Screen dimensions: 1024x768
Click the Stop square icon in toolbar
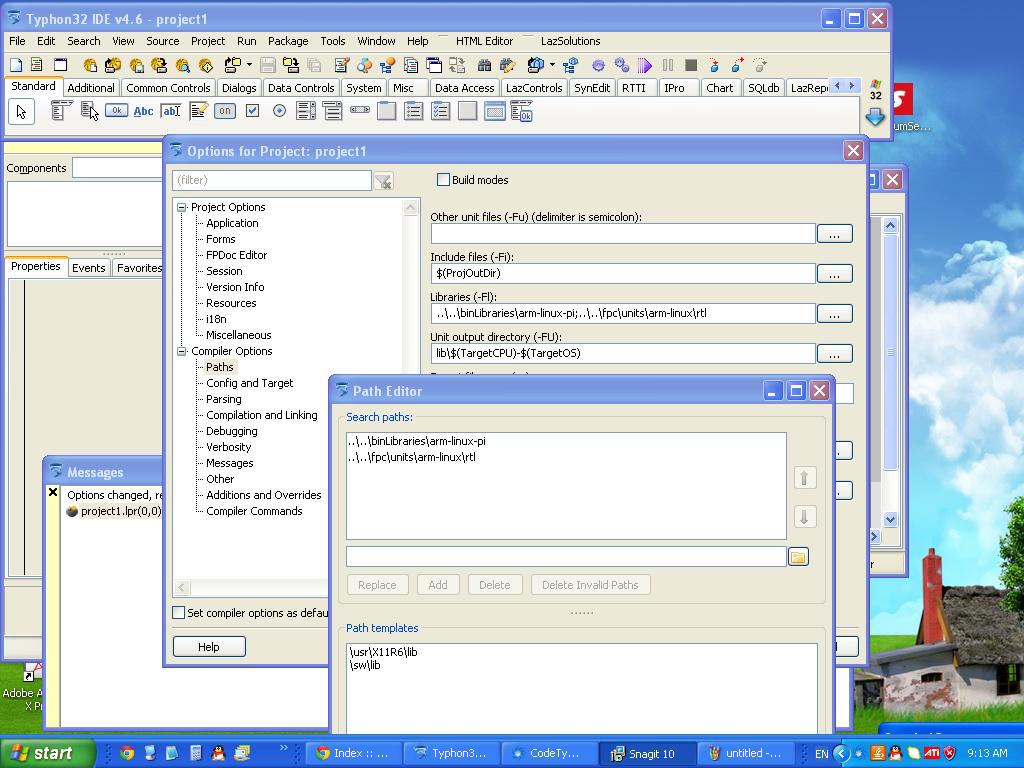click(691, 65)
